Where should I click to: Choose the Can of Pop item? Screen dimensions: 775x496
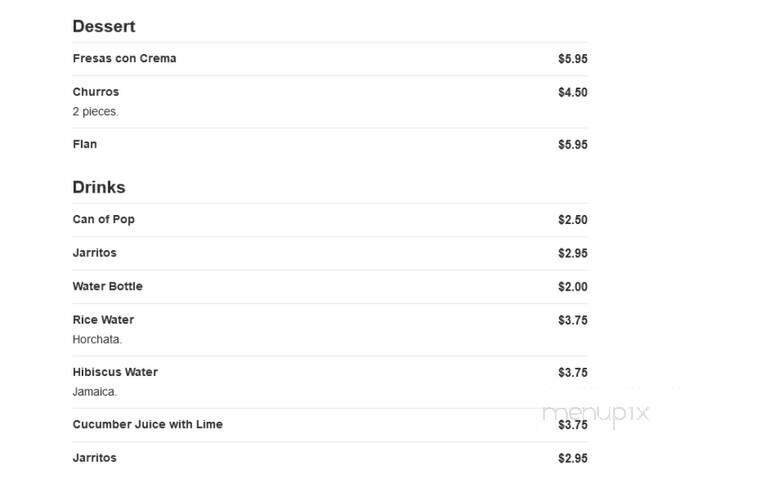pos(103,219)
